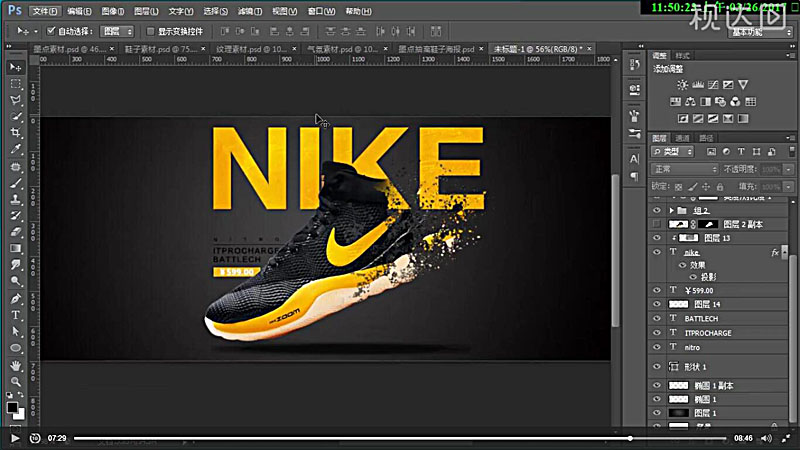Select the Gradient tool
800x450 pixels.
click(16, 248)
